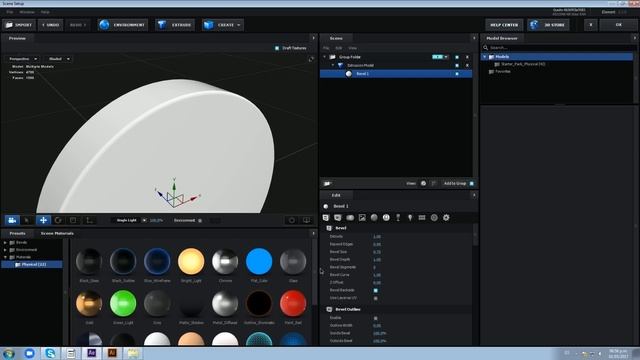Click the clock-shaped icon in Edit toolbar
The width and height of the screenshot is (640, 360).
click(x=434, y=218)
